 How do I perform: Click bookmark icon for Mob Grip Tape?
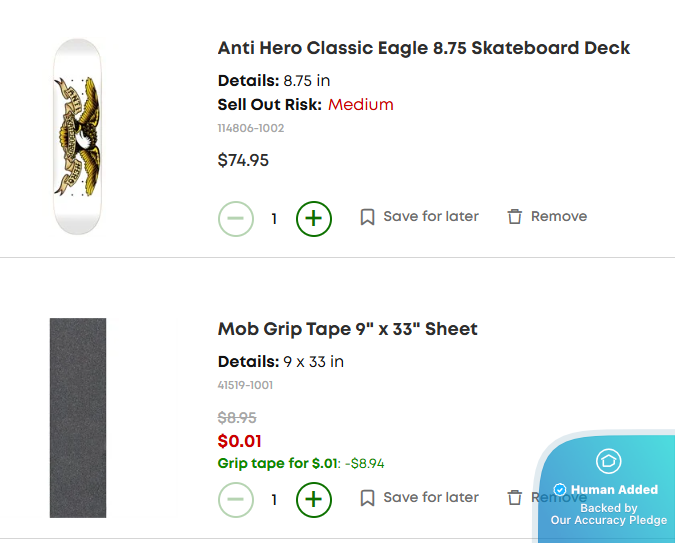[x=368, y=498]
